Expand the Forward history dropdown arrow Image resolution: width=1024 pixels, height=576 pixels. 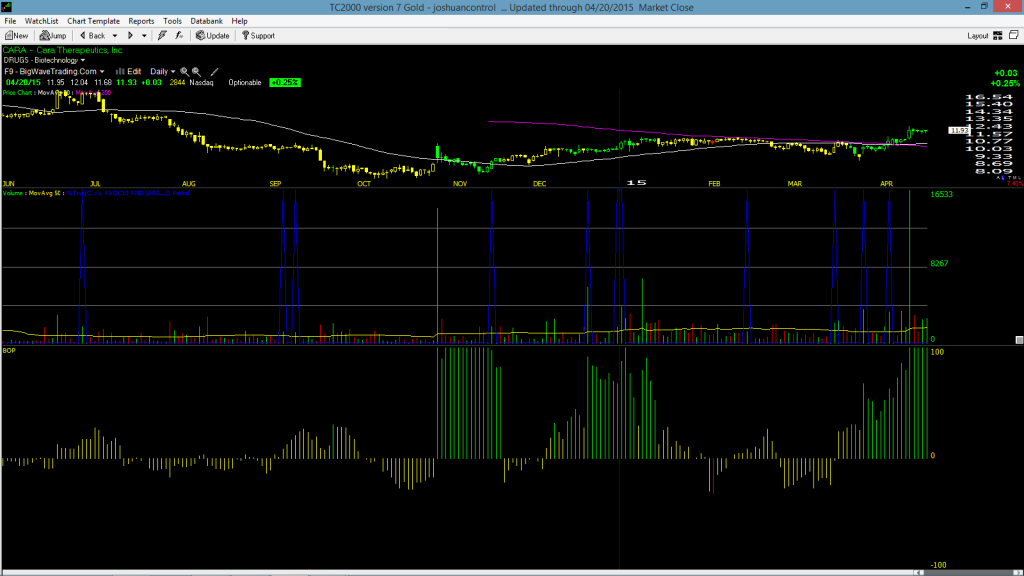pos(144,36)
